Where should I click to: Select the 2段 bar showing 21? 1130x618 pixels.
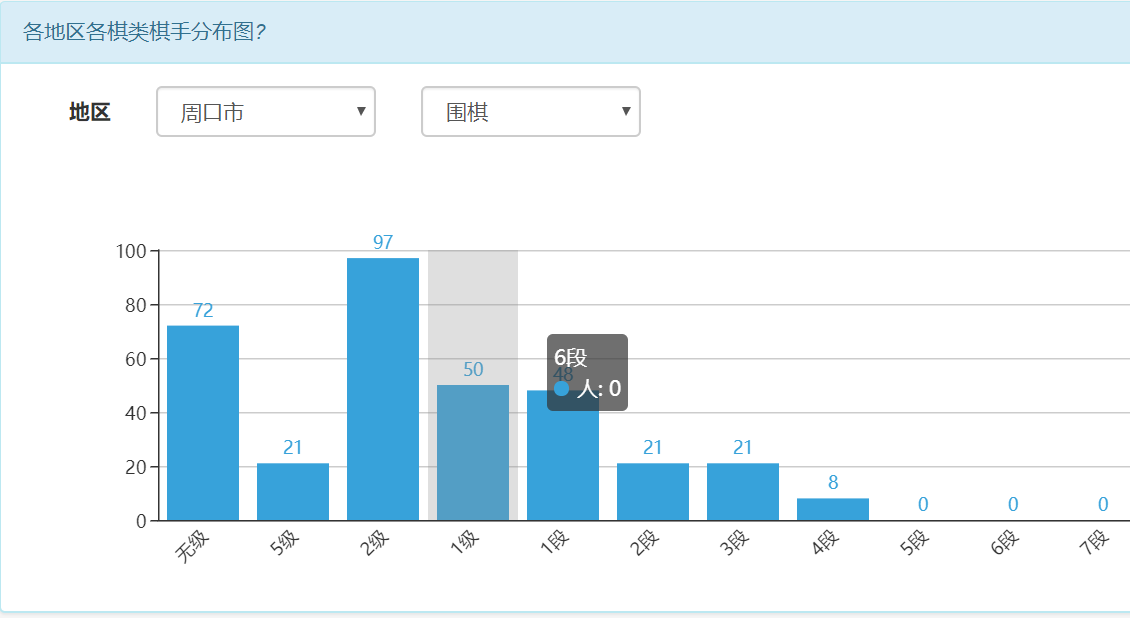(x=653, y=492)
